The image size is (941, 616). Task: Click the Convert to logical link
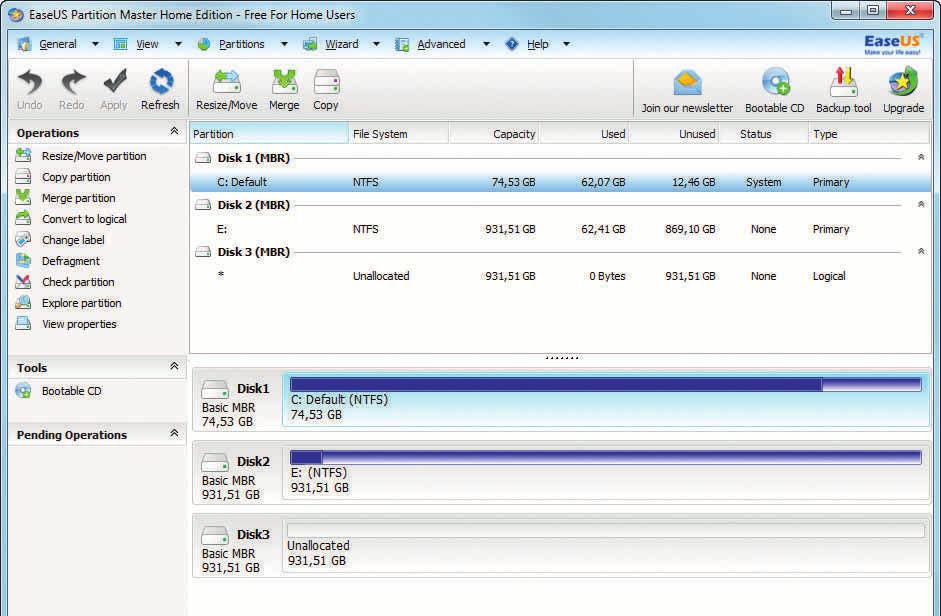click(84, 219)
